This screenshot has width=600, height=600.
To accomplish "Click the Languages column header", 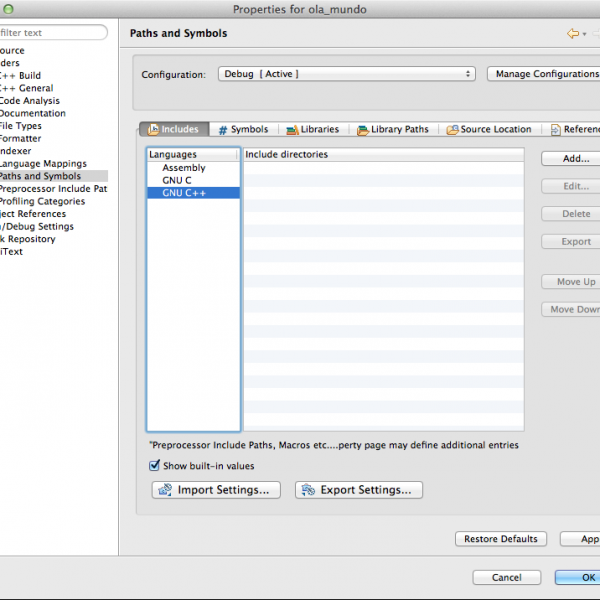I will click(x=192, y=154).
